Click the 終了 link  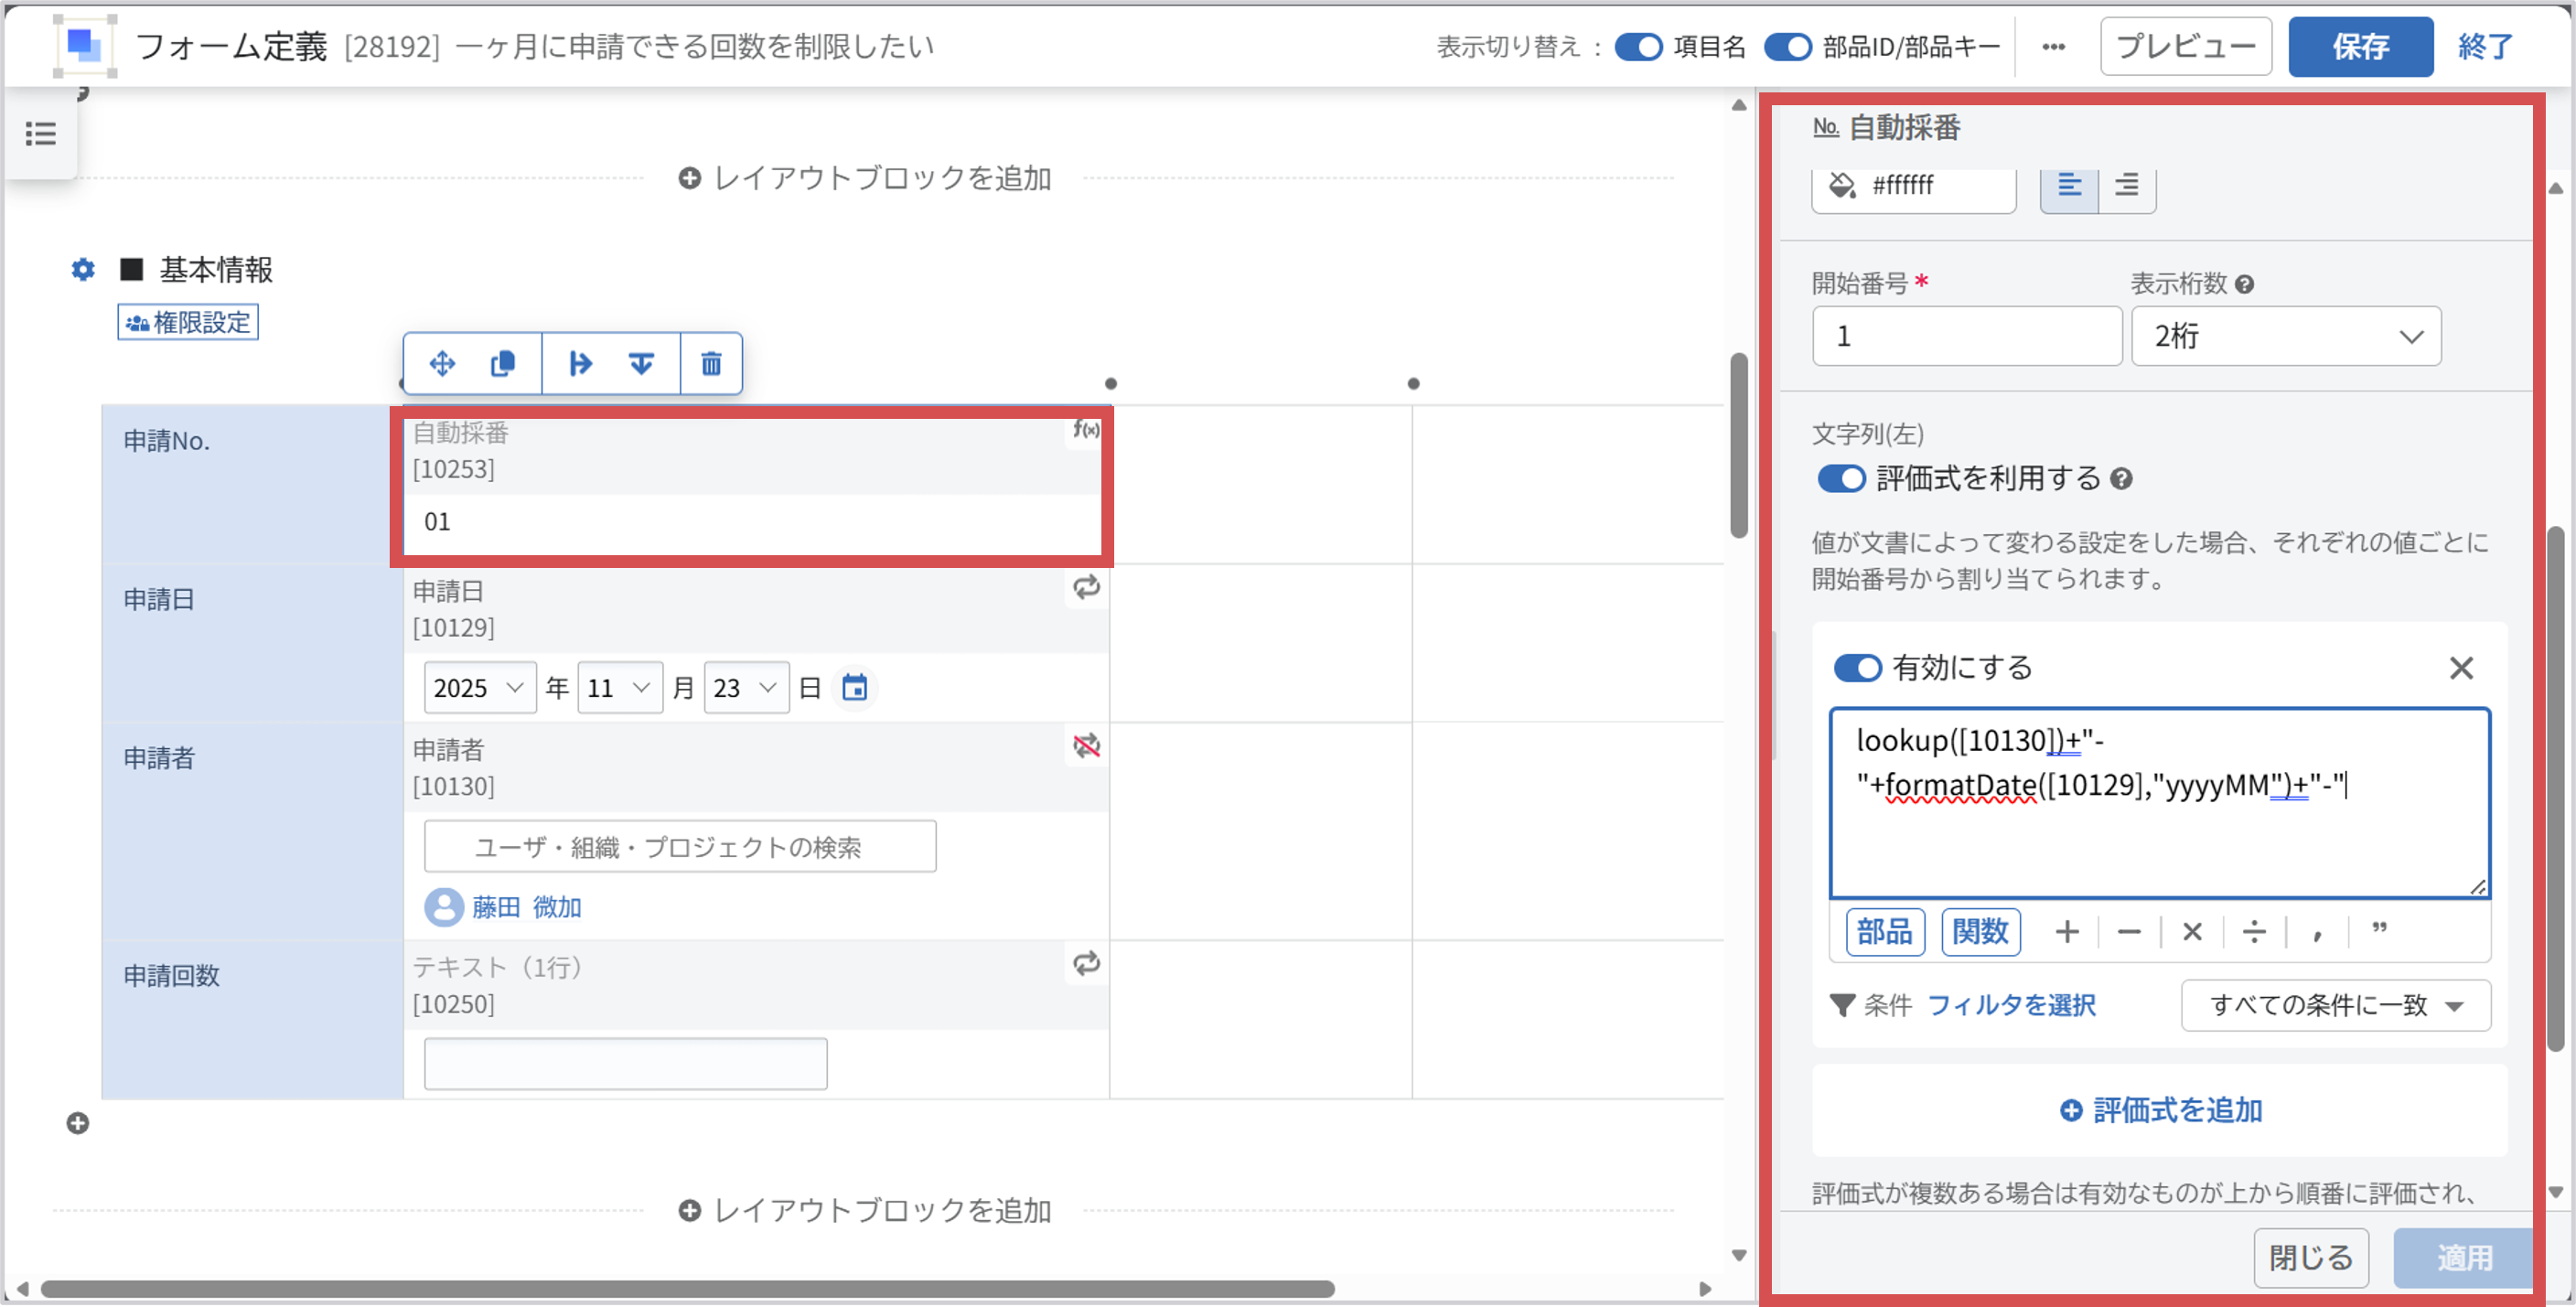point(2485,46)
